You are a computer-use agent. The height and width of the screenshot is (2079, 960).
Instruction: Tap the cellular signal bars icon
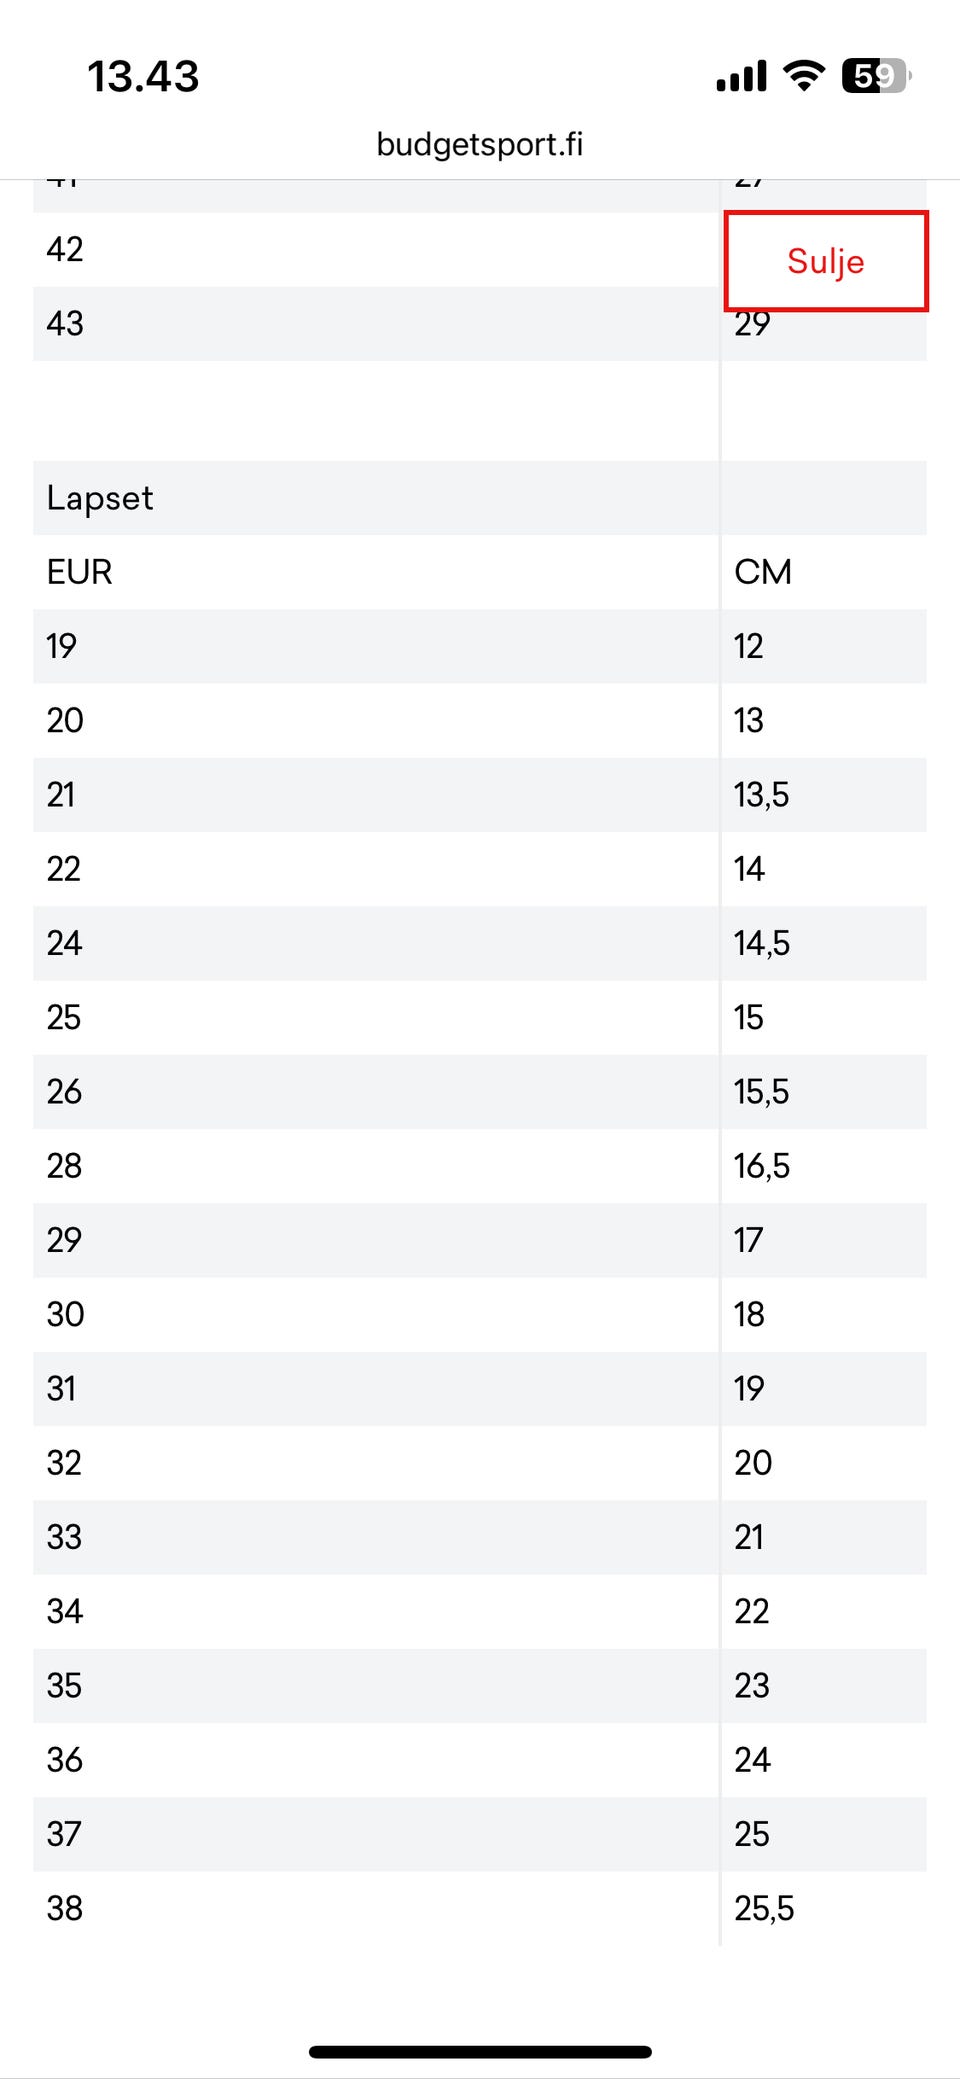[741, 76]
